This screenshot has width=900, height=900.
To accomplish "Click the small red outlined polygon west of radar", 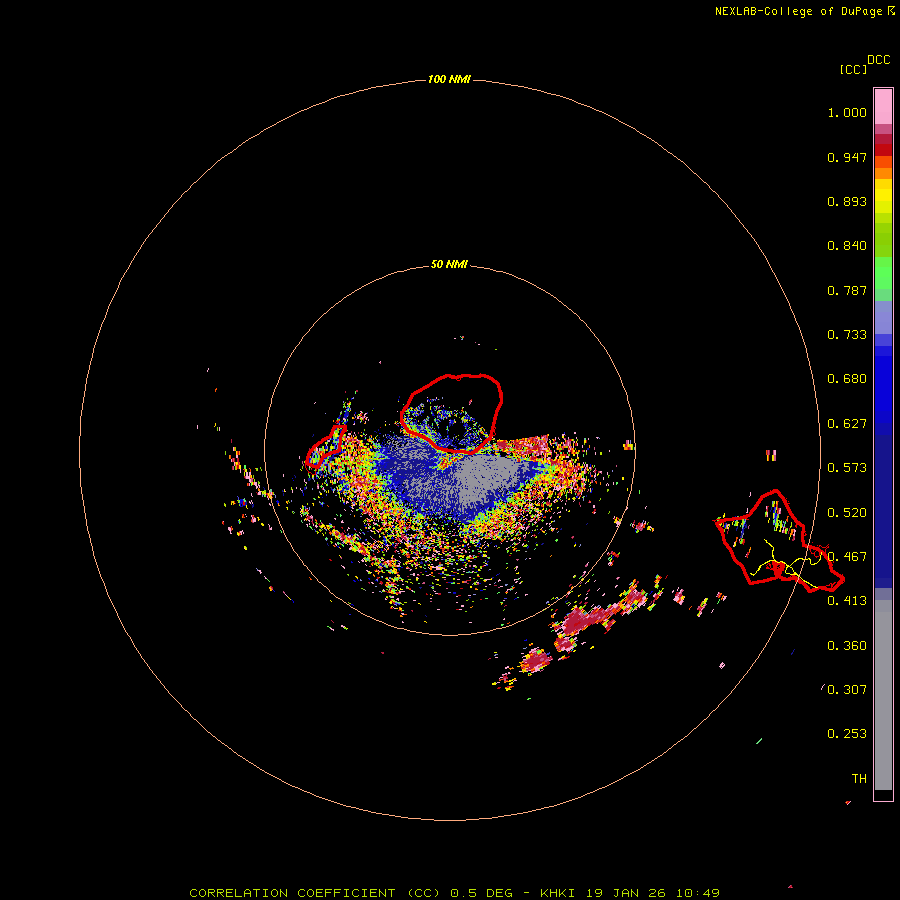I will click(326, 447).
